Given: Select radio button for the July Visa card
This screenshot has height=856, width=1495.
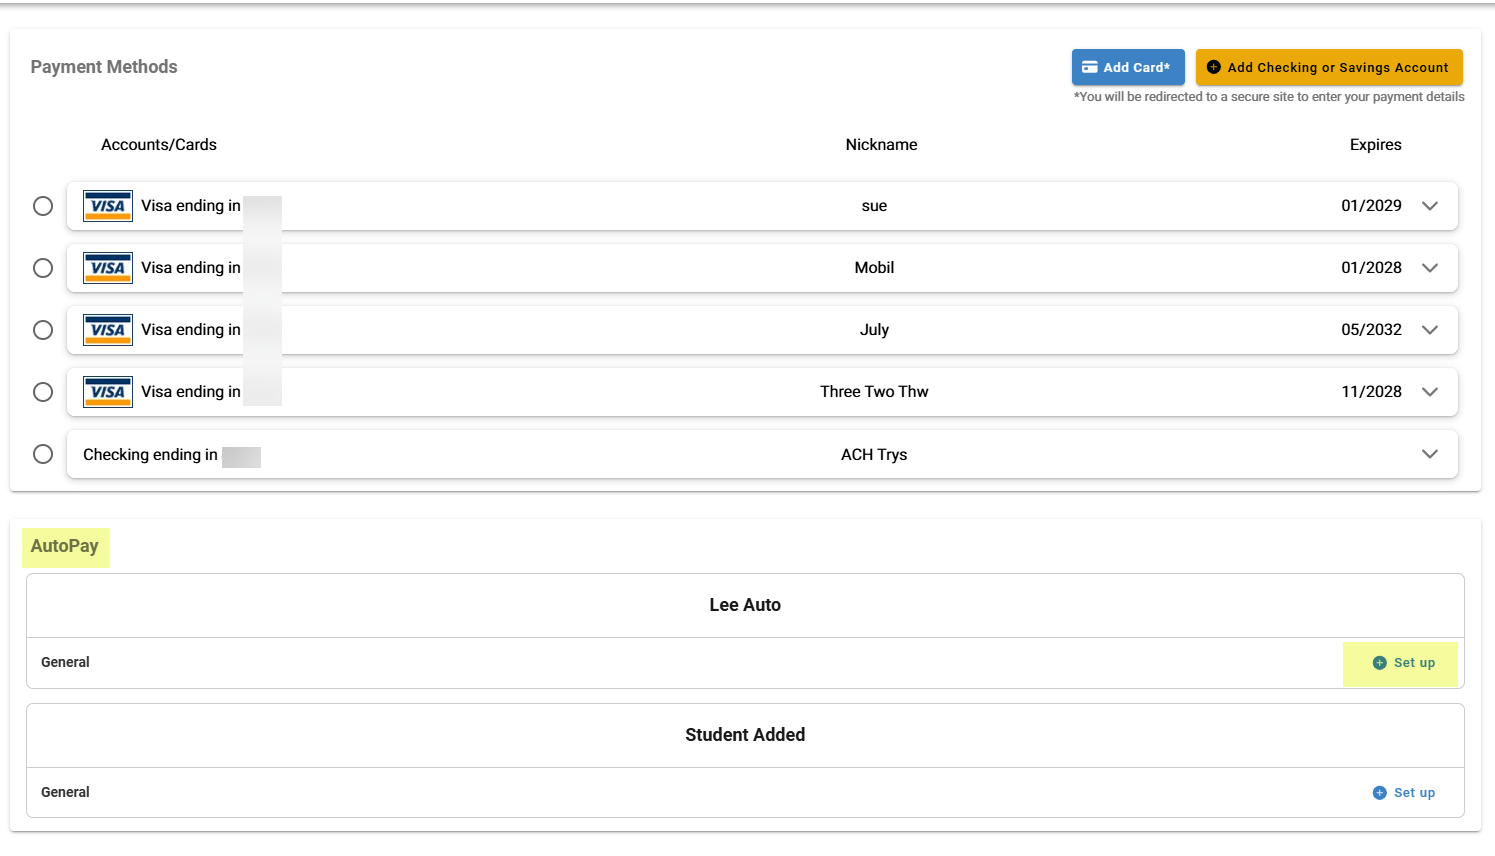Looking at the screenshot, I should coord(43,330).
